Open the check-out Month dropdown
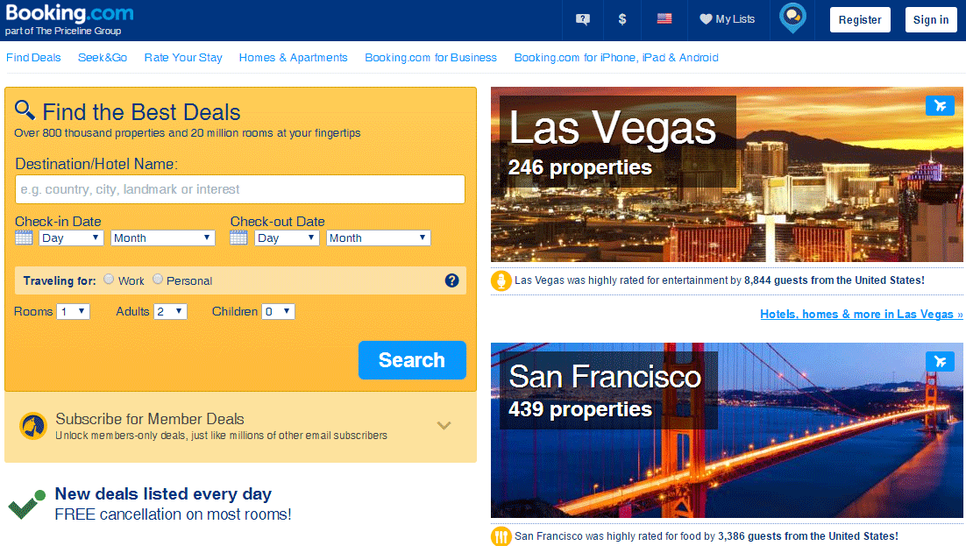 (x=378, y=238)
